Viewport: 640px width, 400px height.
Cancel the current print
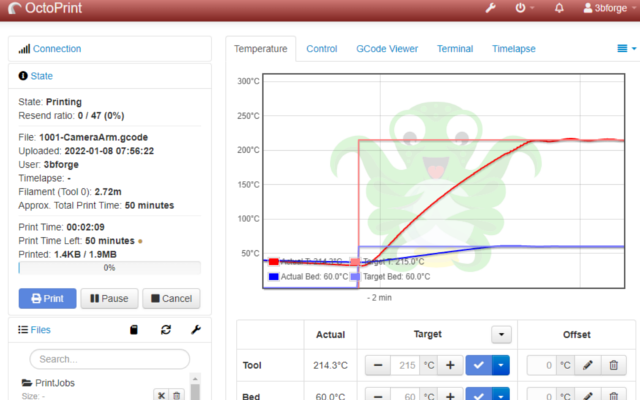click(x=171, y=298)
